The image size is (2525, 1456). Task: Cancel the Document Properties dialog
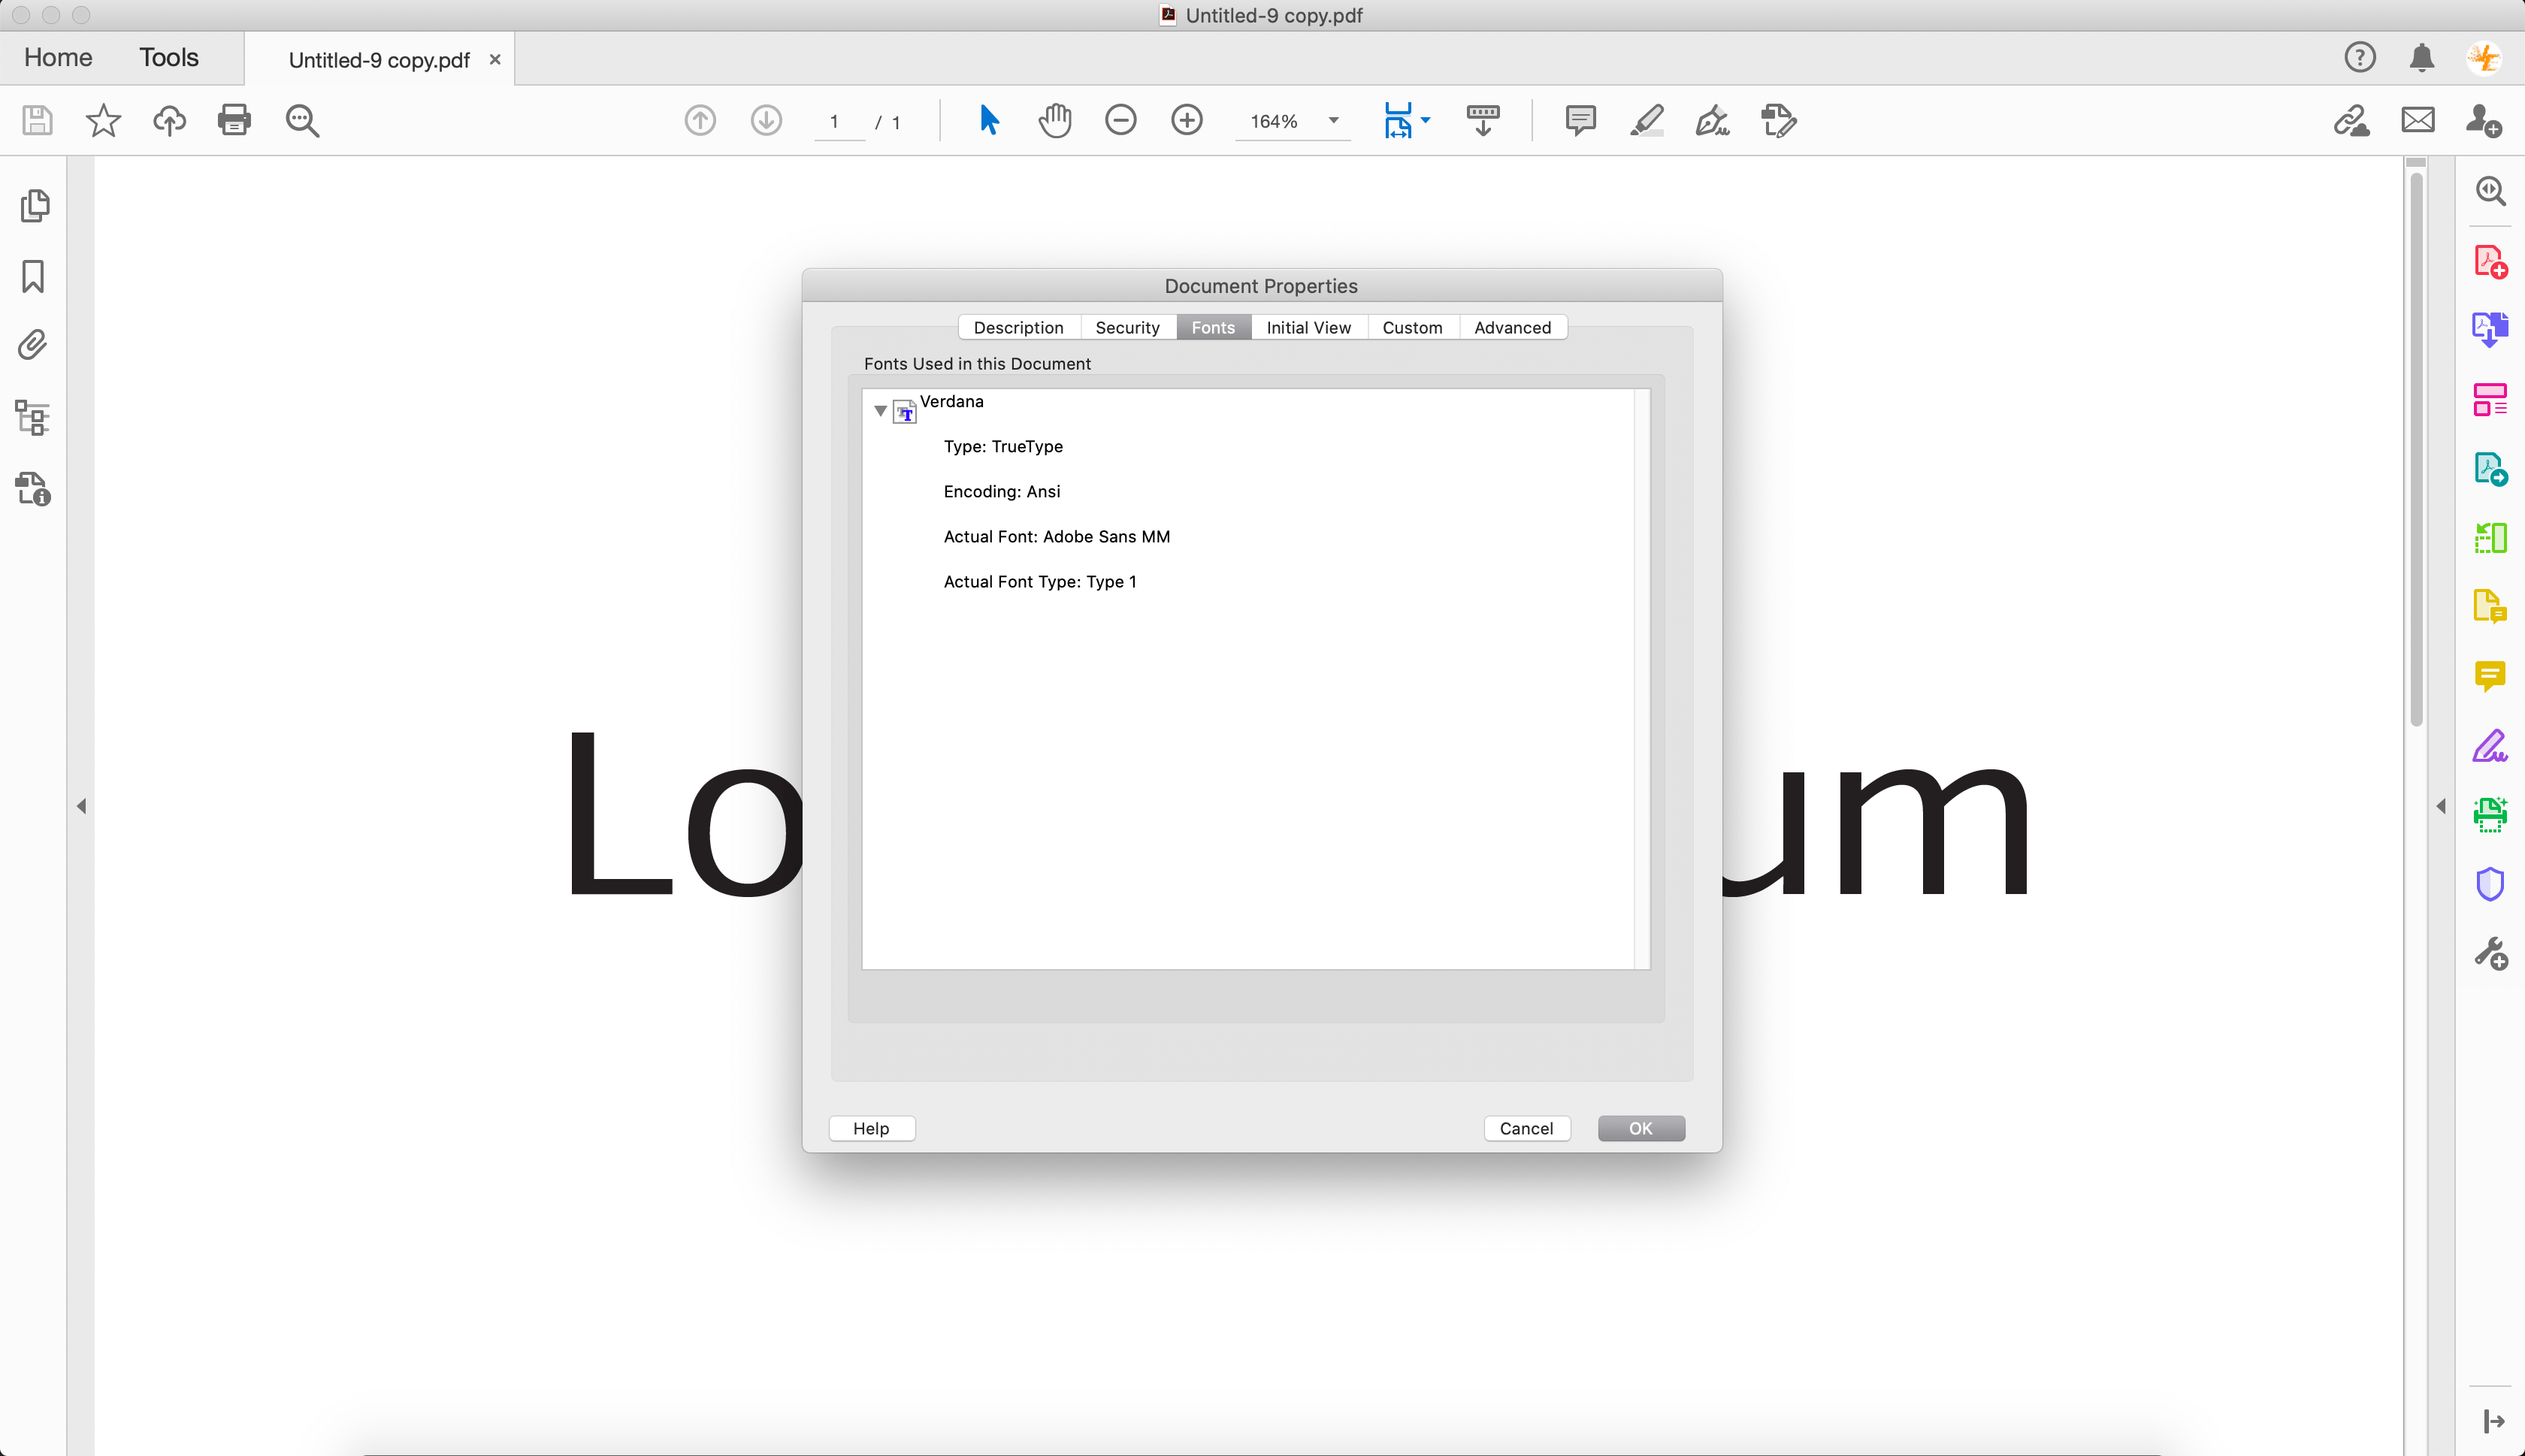(x=1526, y=1128)
